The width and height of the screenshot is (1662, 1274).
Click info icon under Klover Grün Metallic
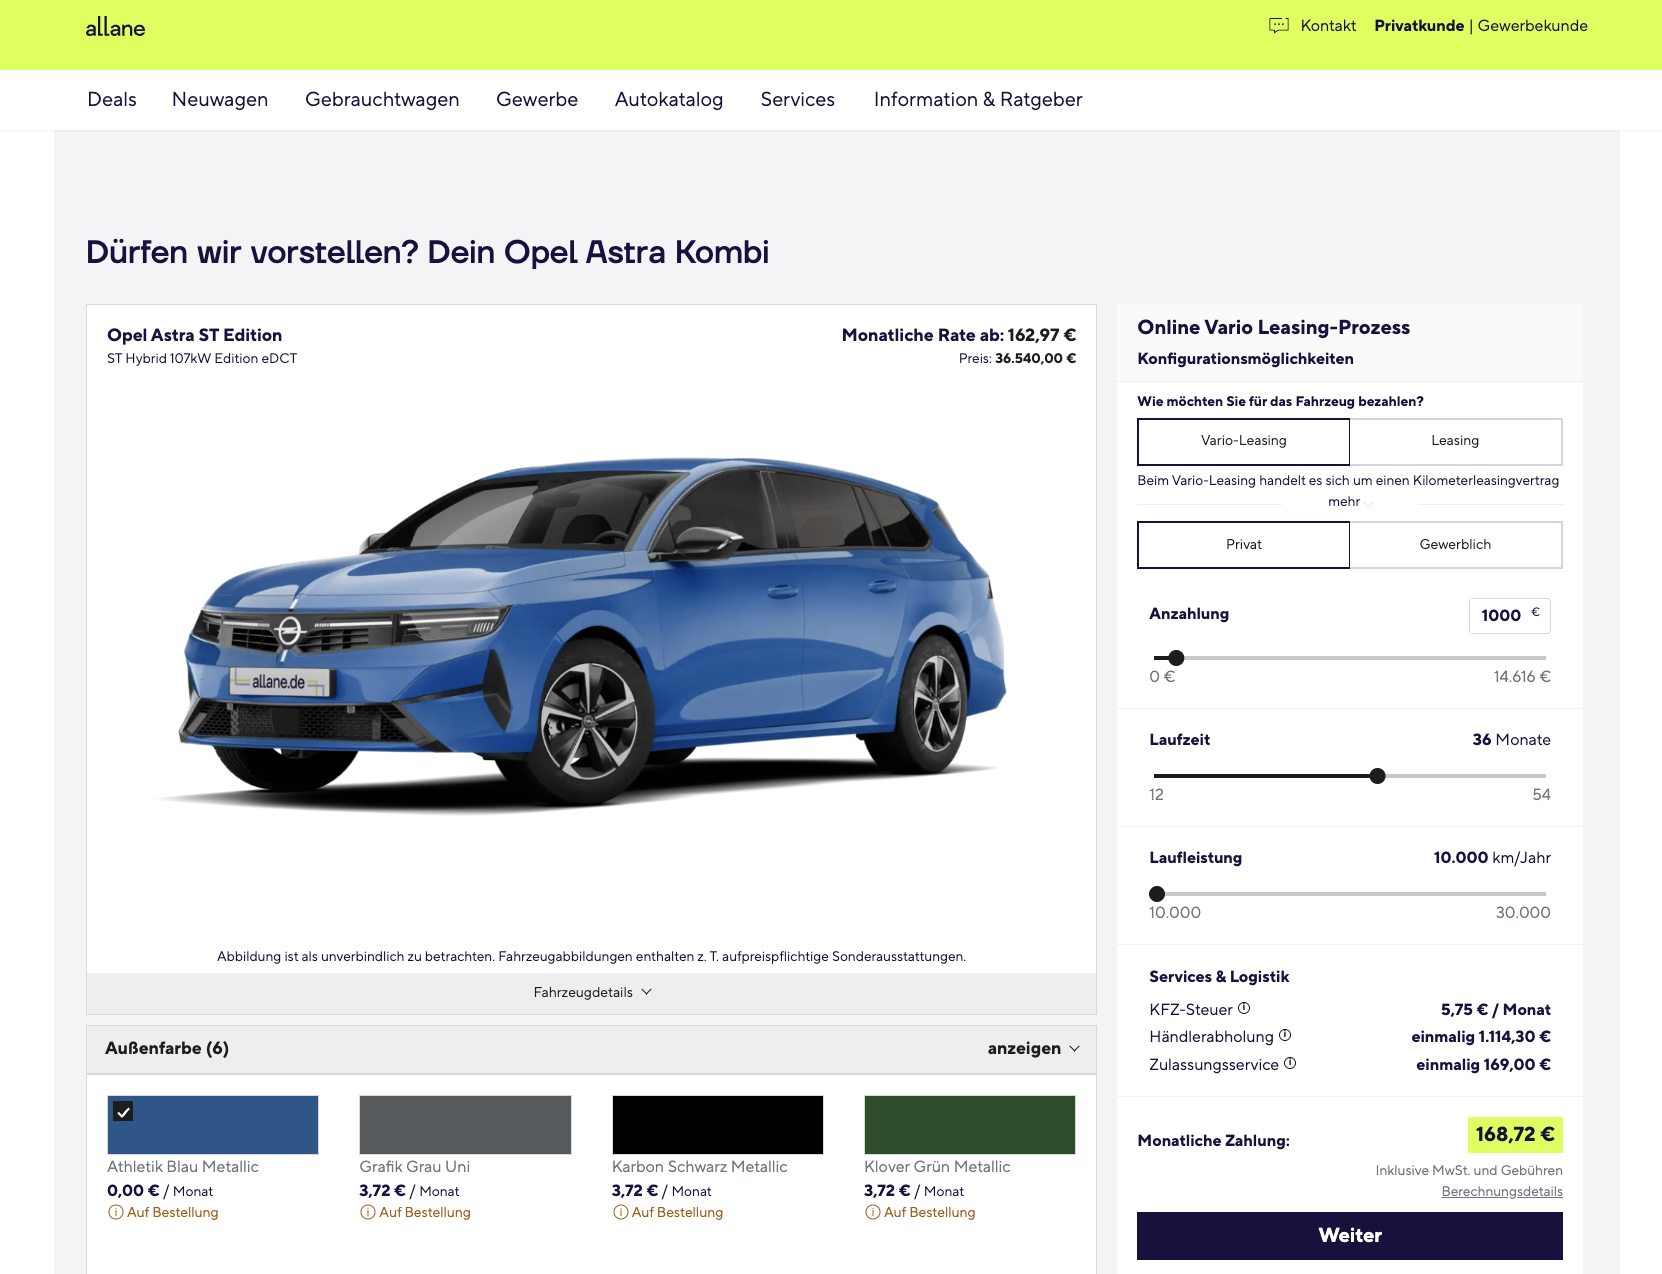click(873, 1213)
